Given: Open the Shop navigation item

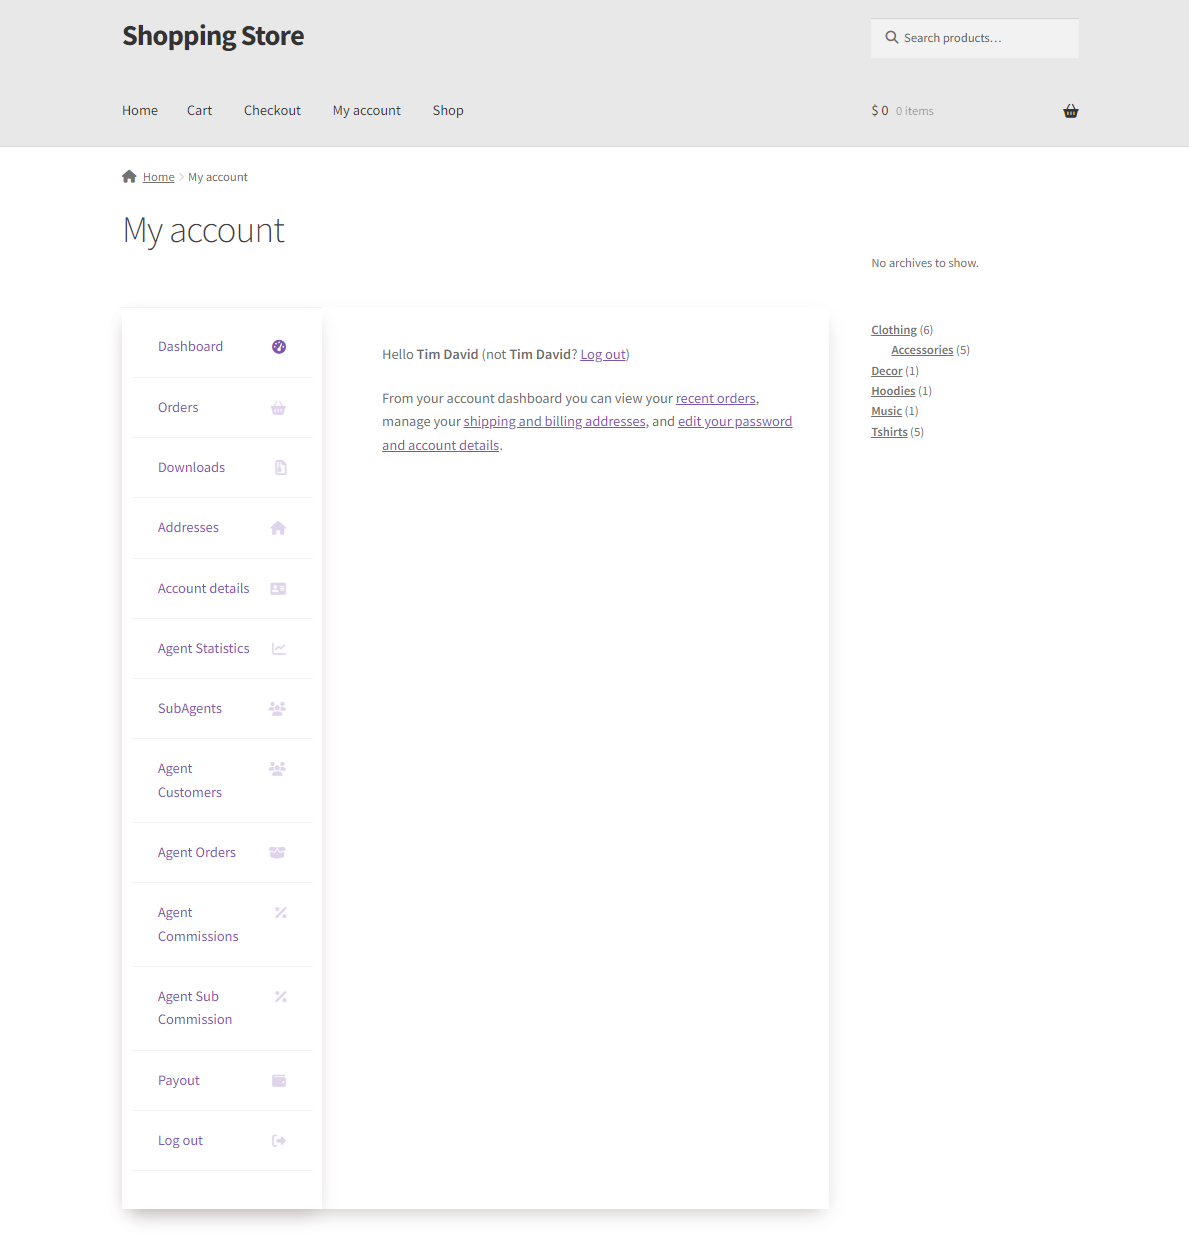Looking at the screenshot, I should point(448,111).
